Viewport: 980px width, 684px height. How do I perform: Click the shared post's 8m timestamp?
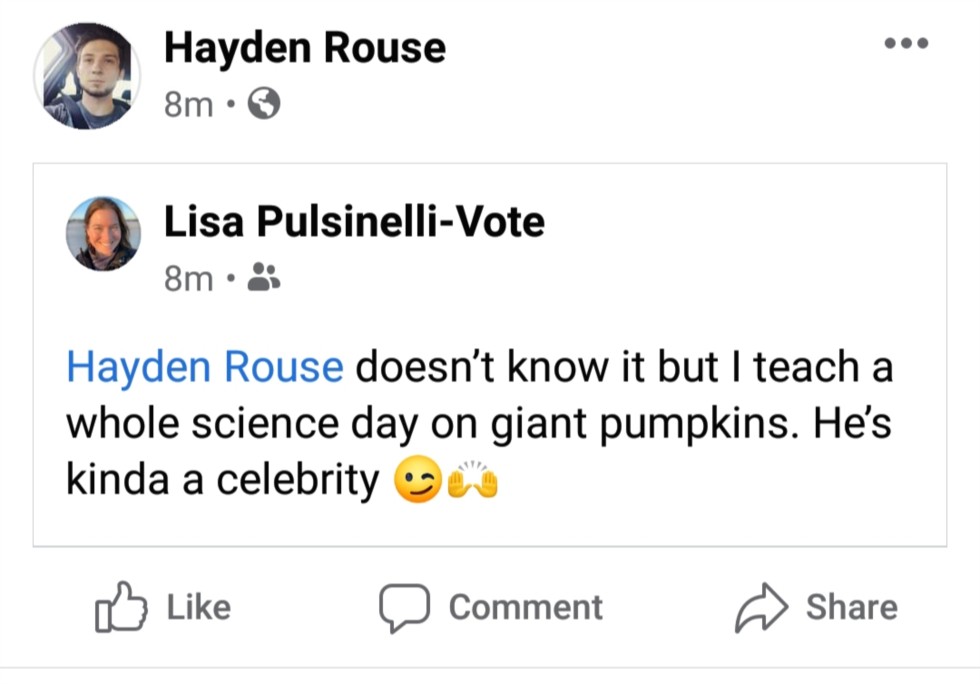click(188, 277)
